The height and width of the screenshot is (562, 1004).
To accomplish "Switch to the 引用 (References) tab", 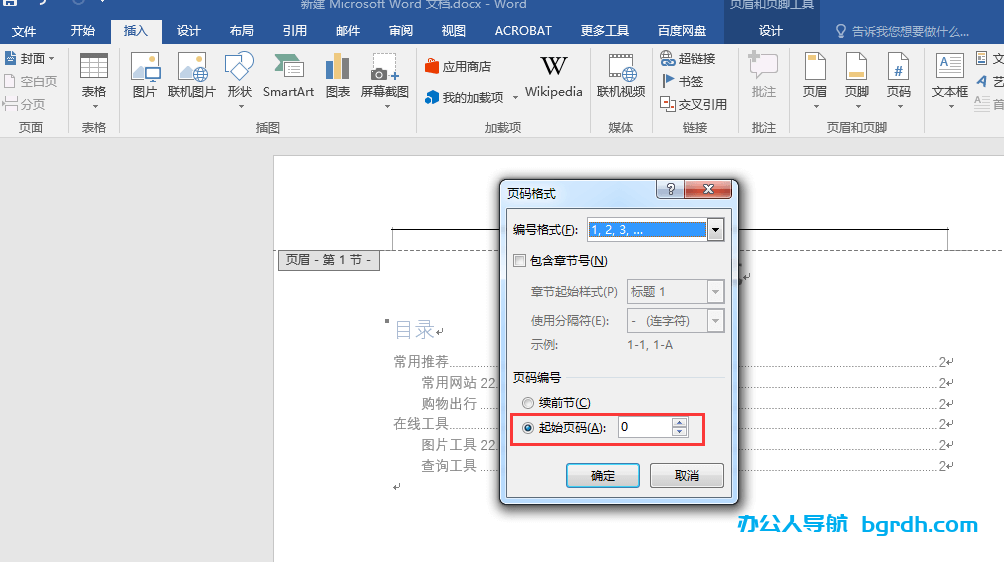I will click(295, 31).
